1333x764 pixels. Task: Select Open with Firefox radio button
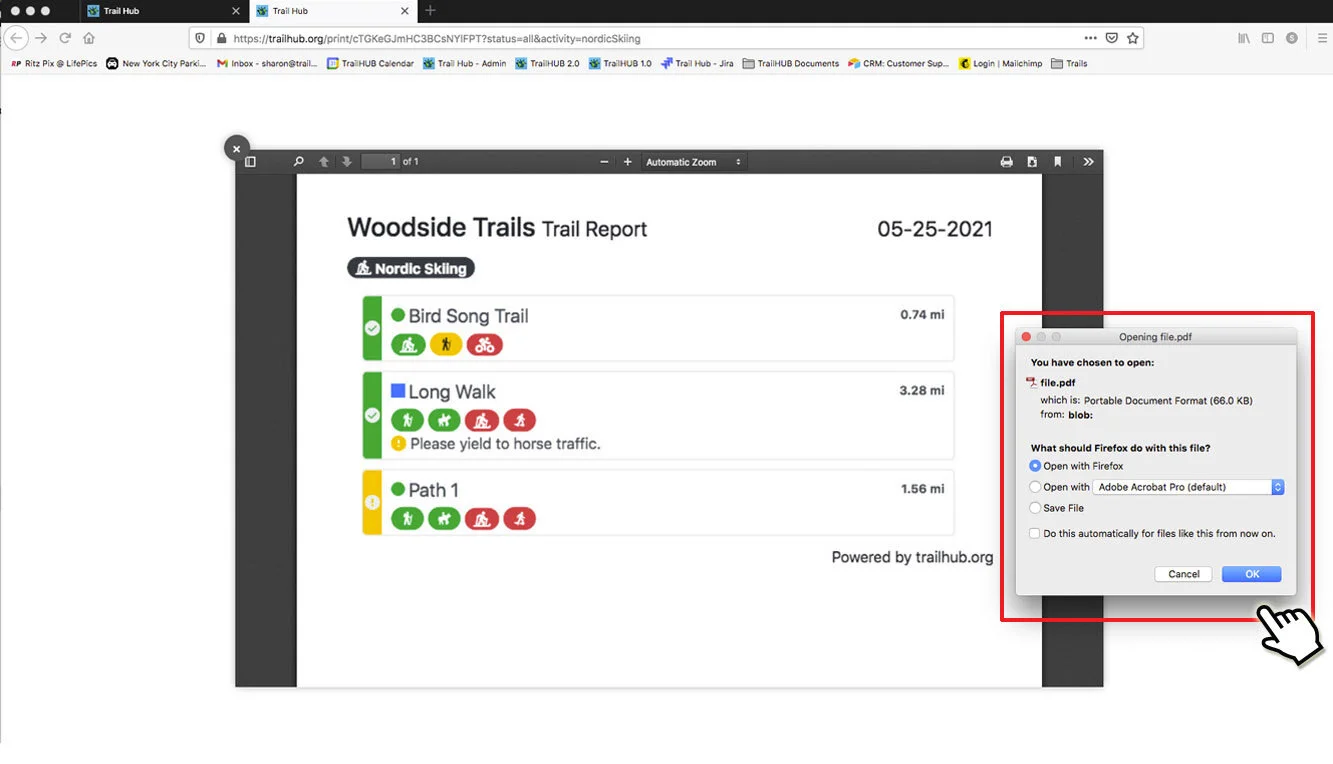click(1035, 466)
